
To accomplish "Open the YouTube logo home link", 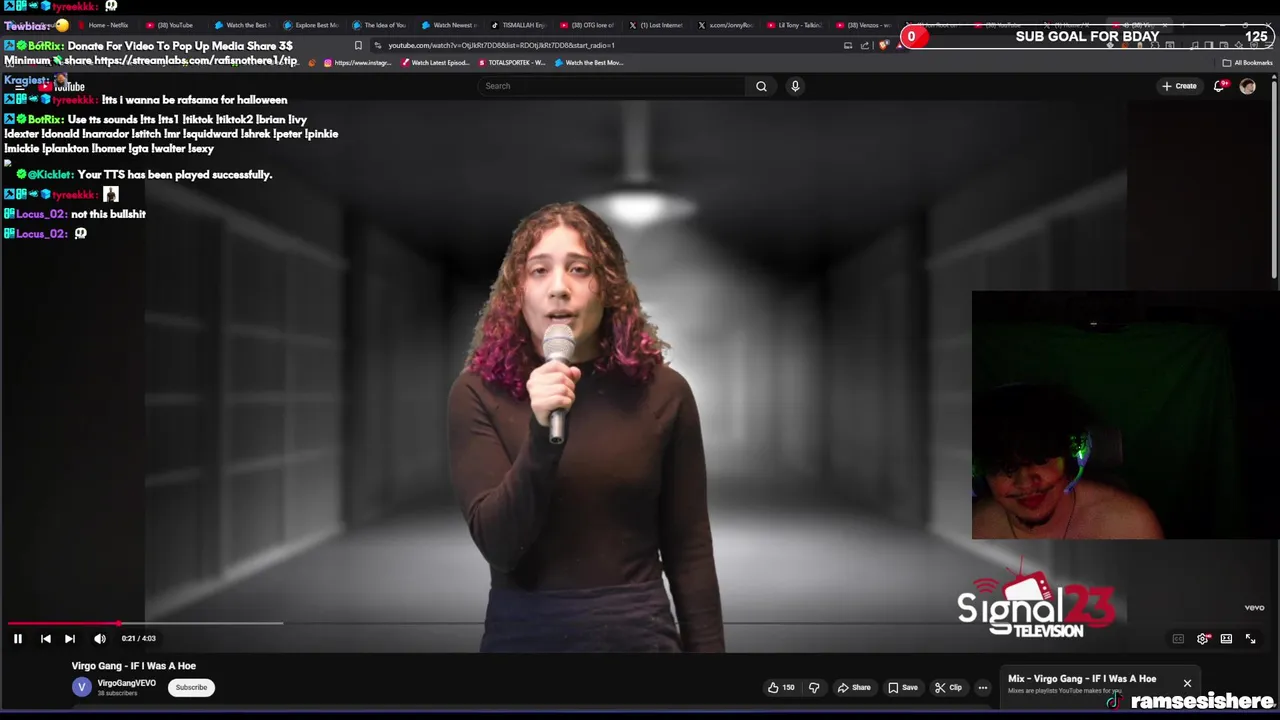I will pyautogui.click(x=60, y=86).
